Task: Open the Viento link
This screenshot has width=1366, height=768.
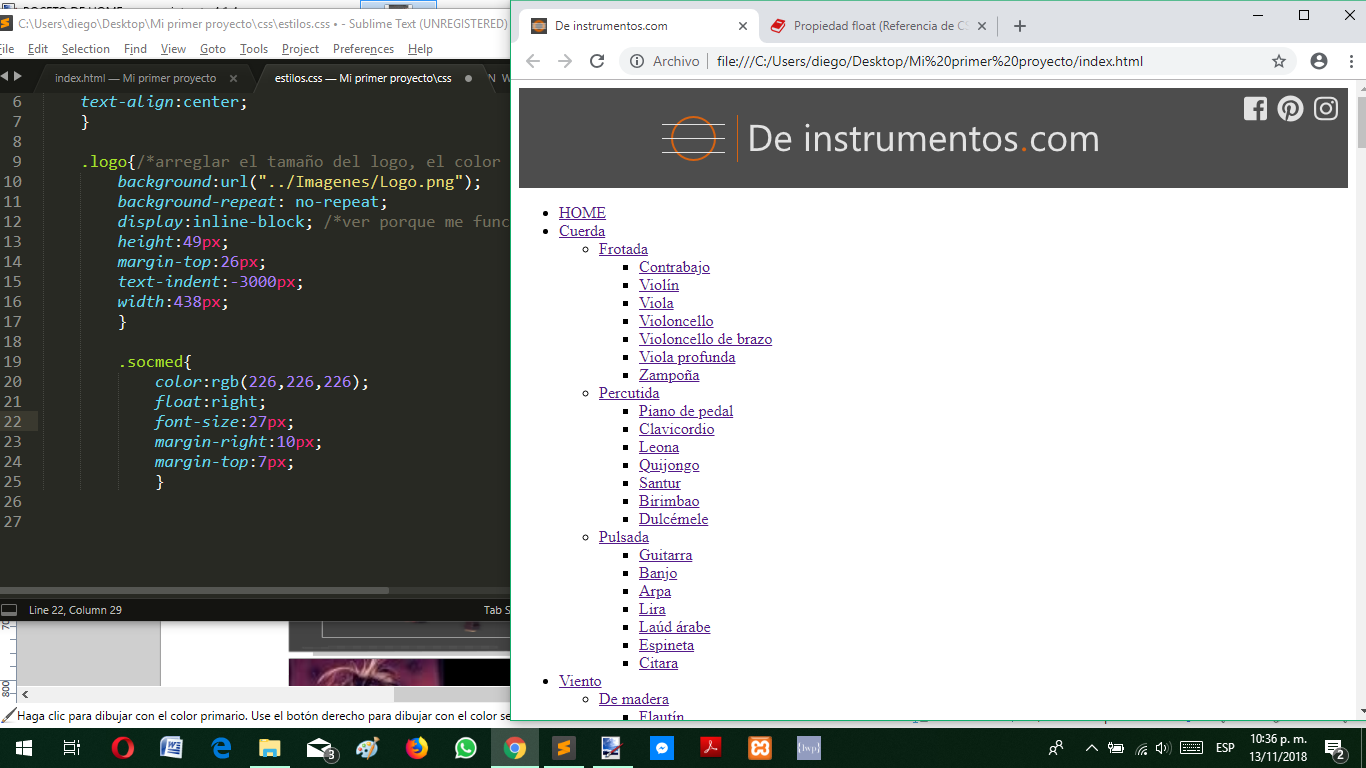Action: coord(580,681)
